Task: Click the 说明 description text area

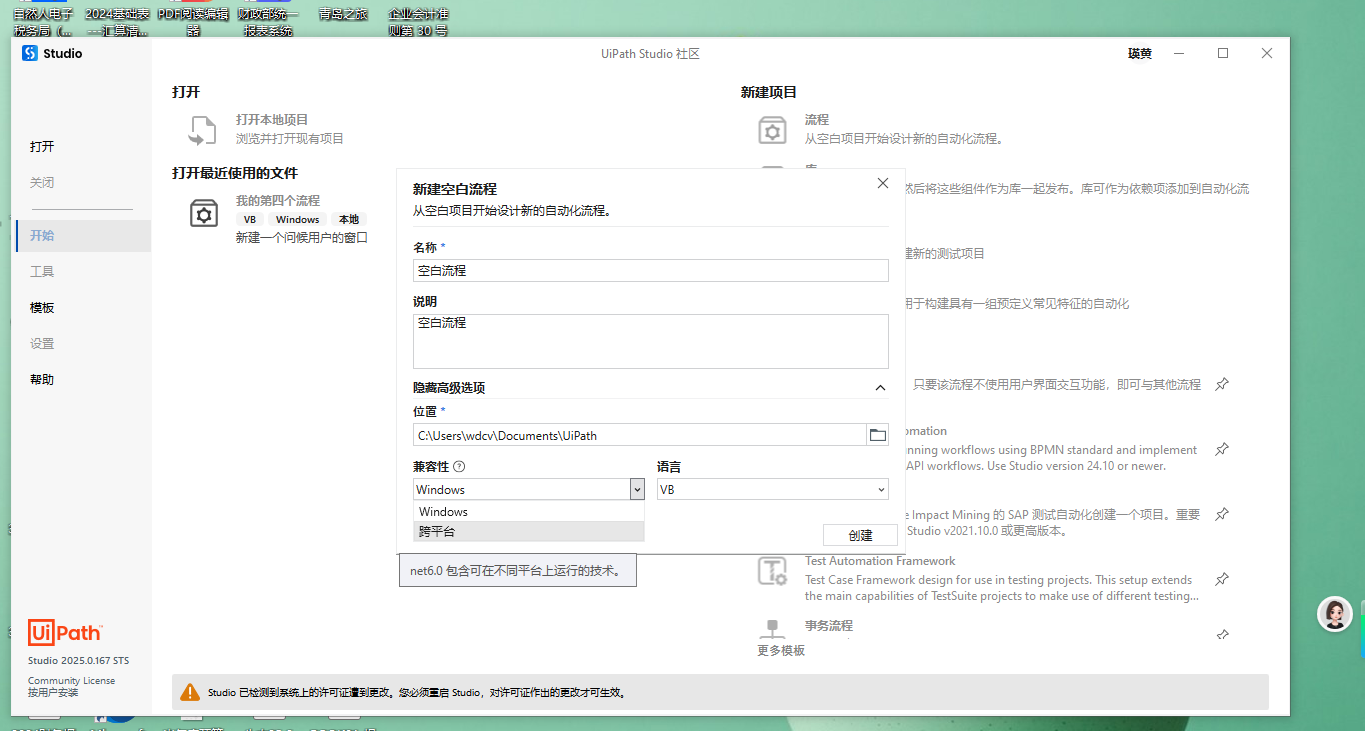Action: pyautogui.click(x=651, y=341)
